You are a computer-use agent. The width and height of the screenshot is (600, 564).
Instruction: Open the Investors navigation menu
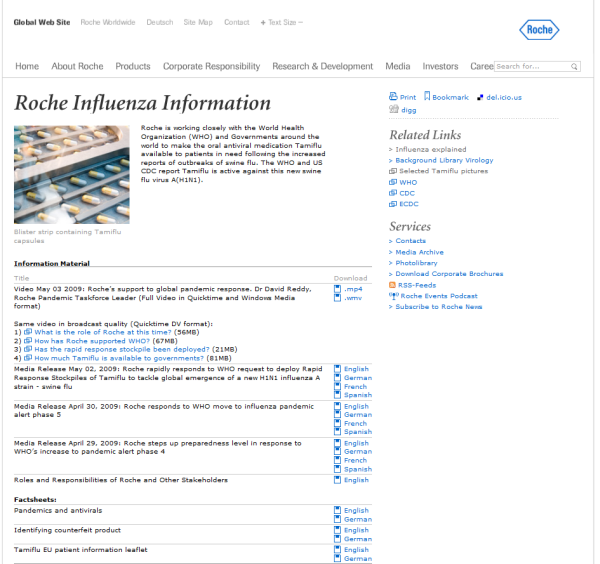click(440, 67)
